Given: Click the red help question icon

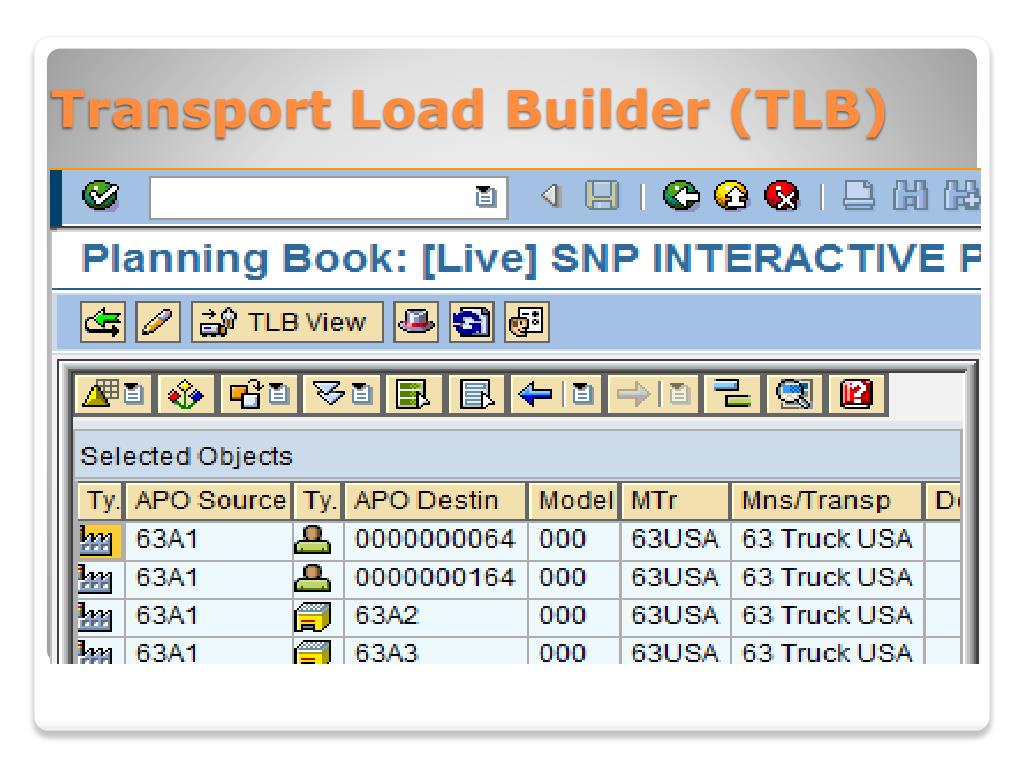Looking at the screenshot, I should pos(857,394).
